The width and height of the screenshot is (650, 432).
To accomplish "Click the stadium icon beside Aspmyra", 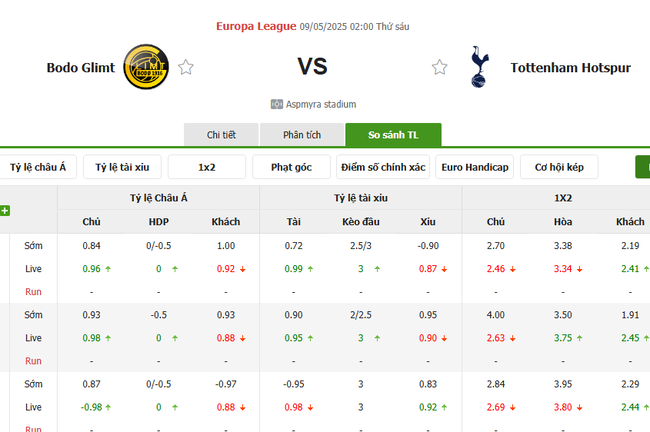I will point(276,104).
